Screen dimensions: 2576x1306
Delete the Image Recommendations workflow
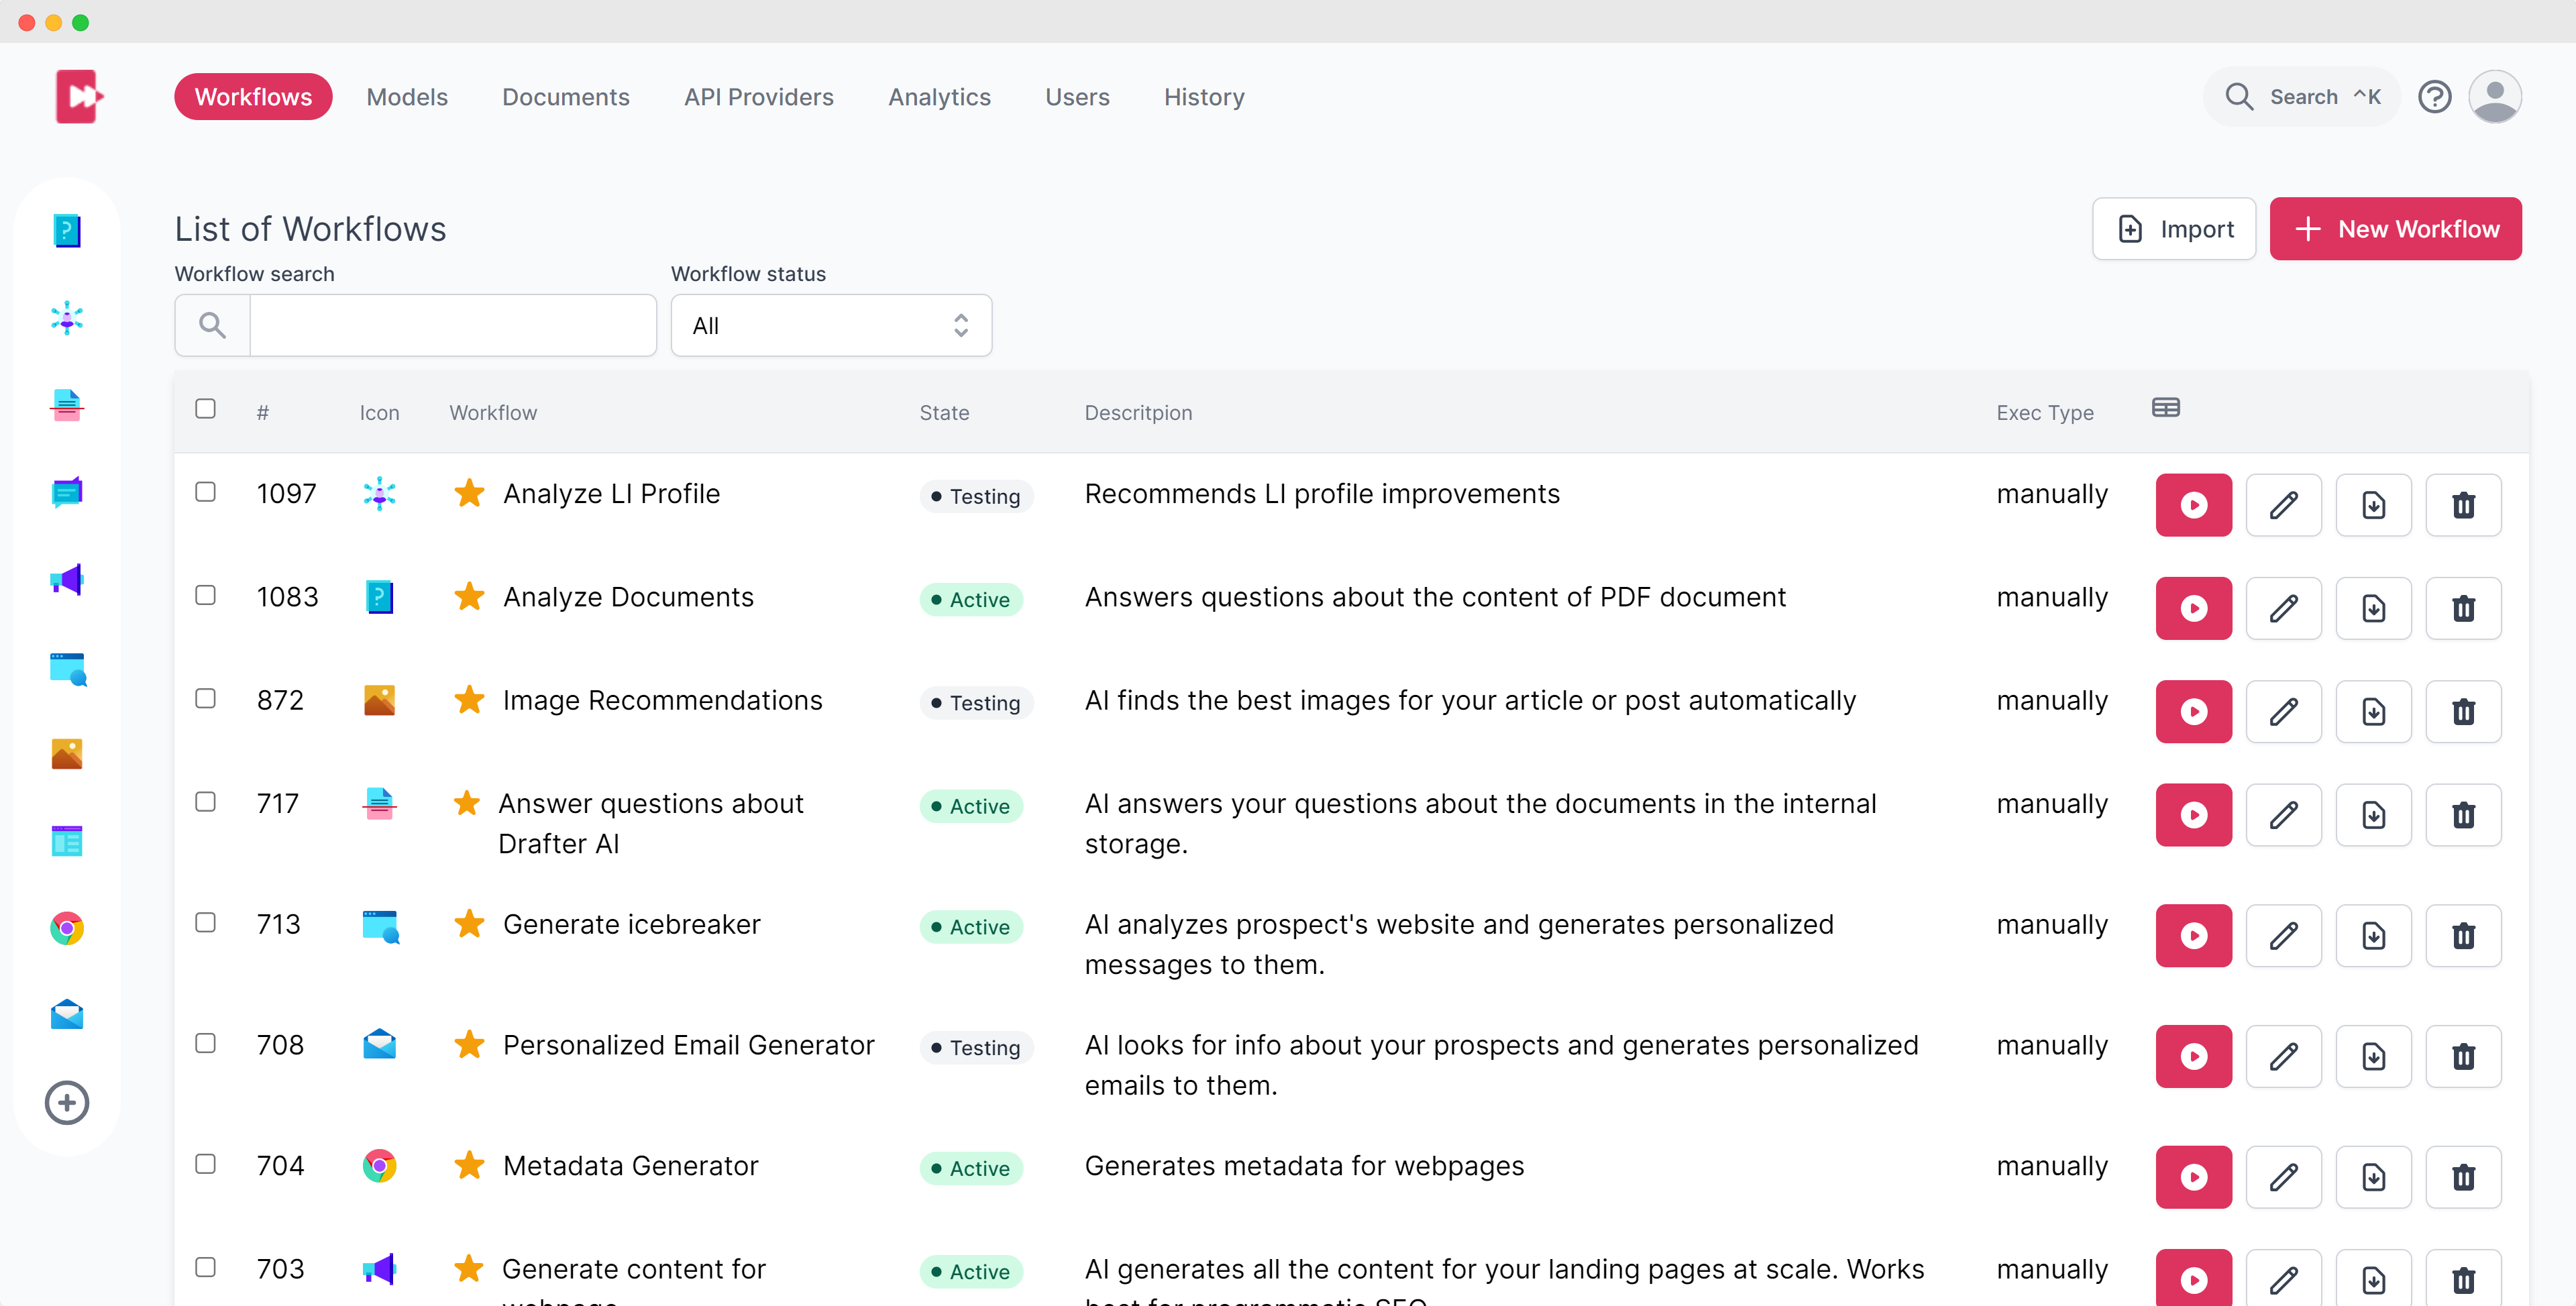point(2463,712)
